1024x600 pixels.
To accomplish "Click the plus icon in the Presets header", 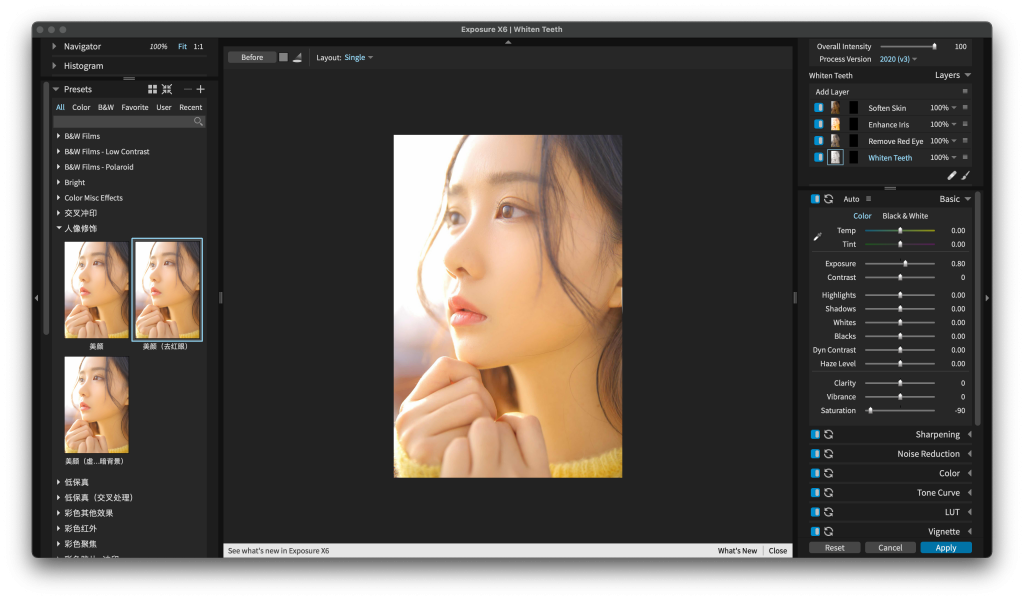I will [x=200, y=89].
